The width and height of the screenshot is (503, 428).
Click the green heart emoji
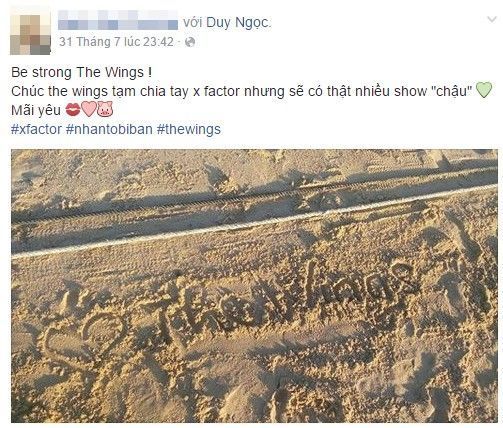click(x=484, y=90)
